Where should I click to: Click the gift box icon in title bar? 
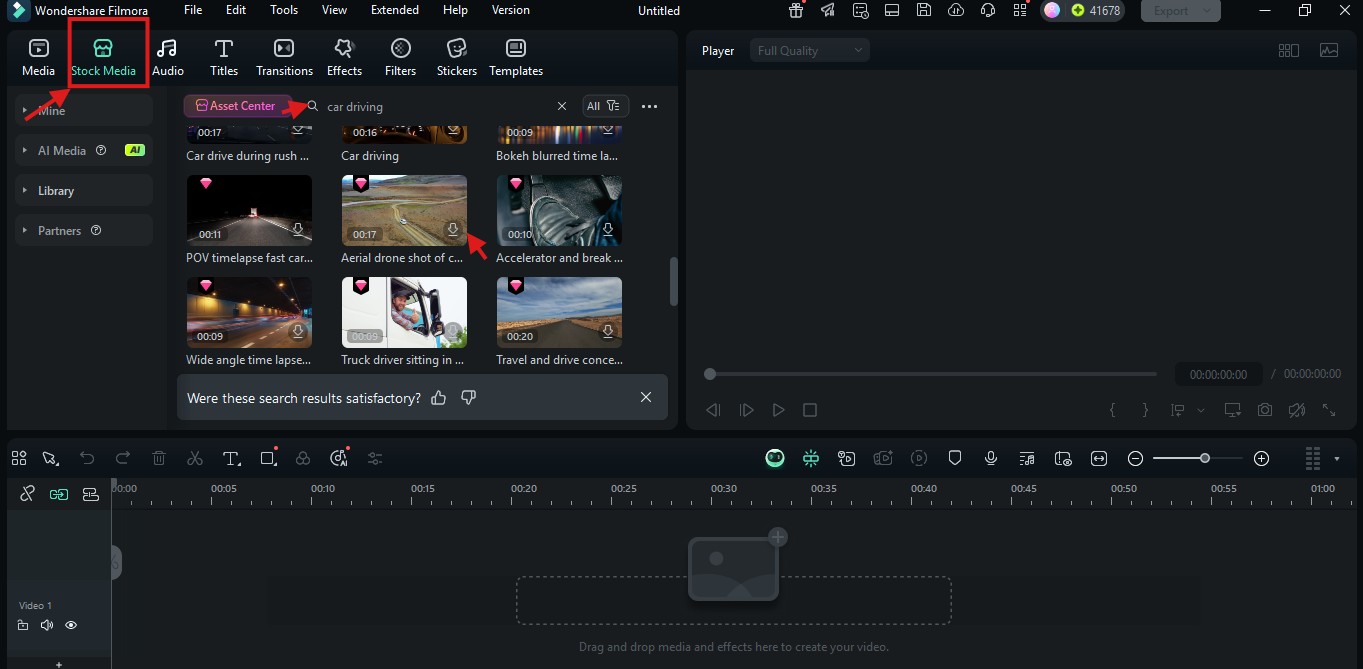pyautogui.click(x=796, y=11)
